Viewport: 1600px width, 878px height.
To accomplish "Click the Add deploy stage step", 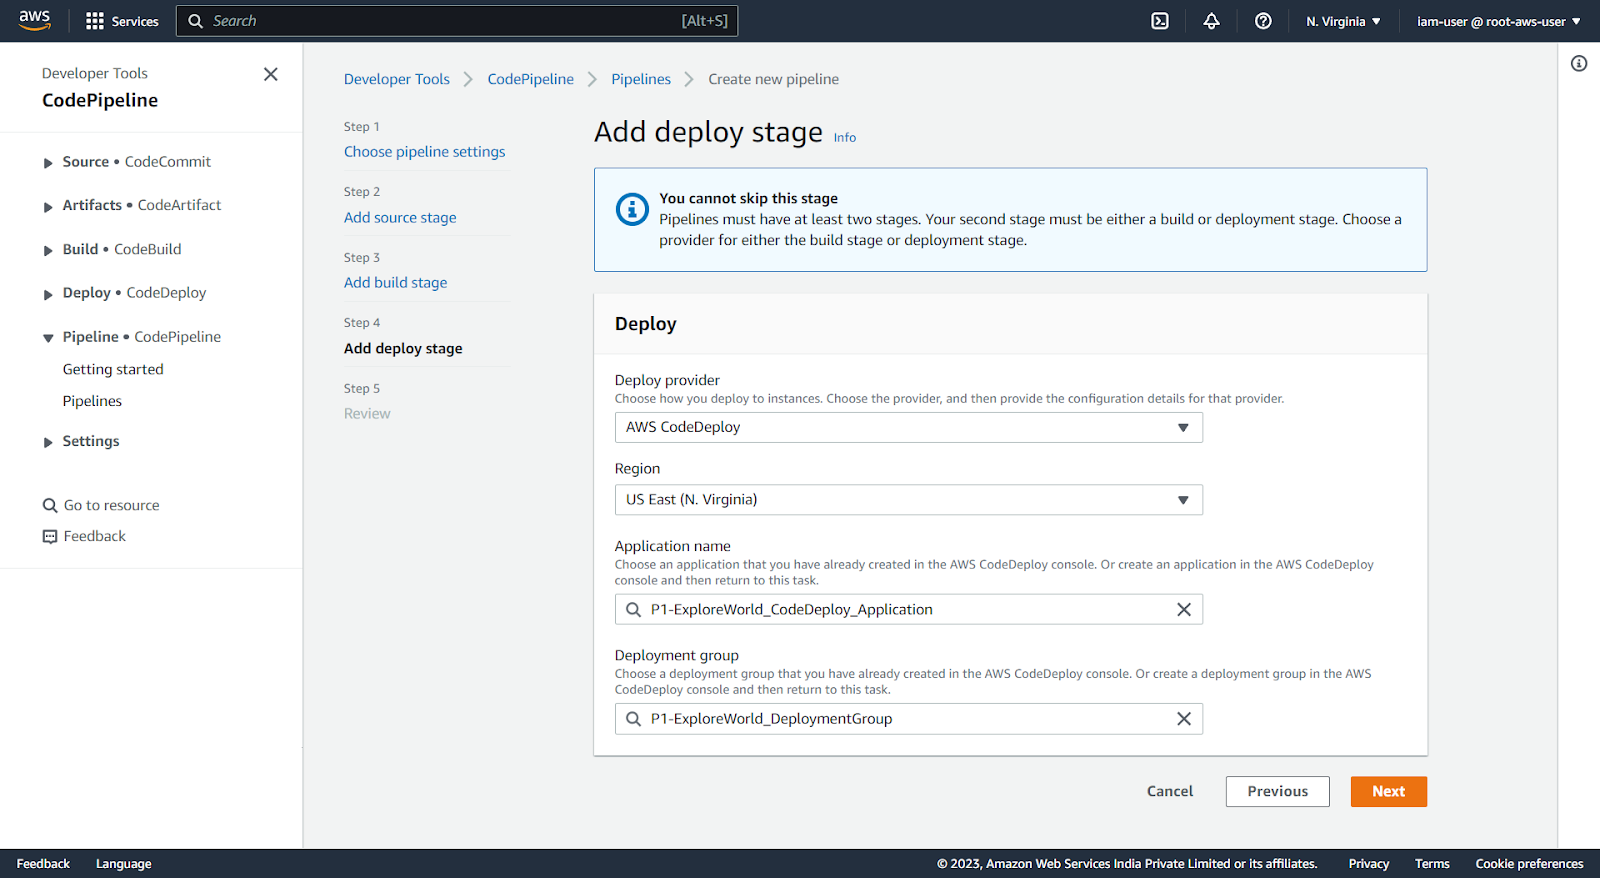I will click(x=403, y=349).
